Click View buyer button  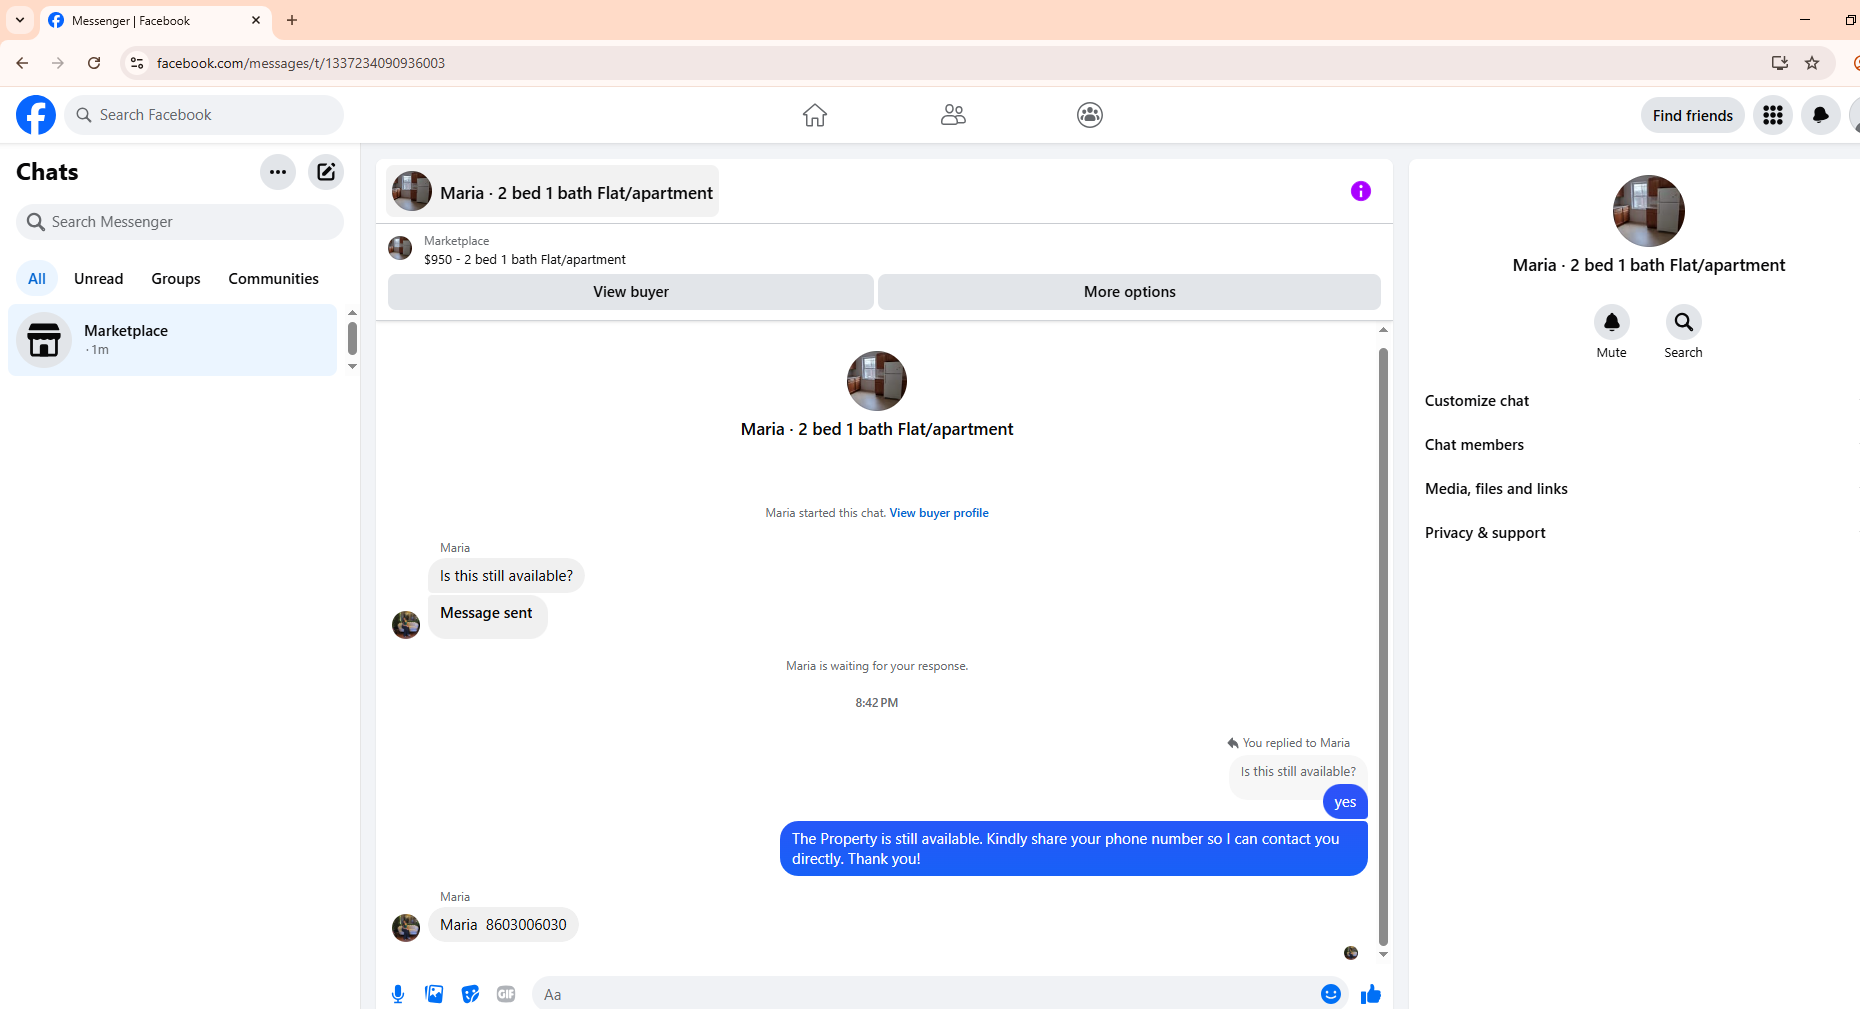[631, 292]
